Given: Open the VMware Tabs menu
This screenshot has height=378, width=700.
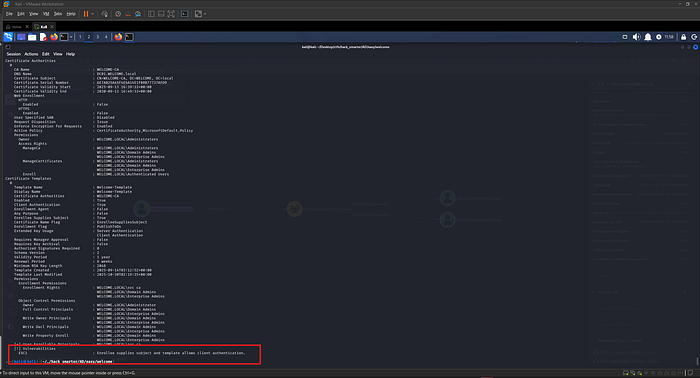Looking at the screenshot, I should (58, 14).
